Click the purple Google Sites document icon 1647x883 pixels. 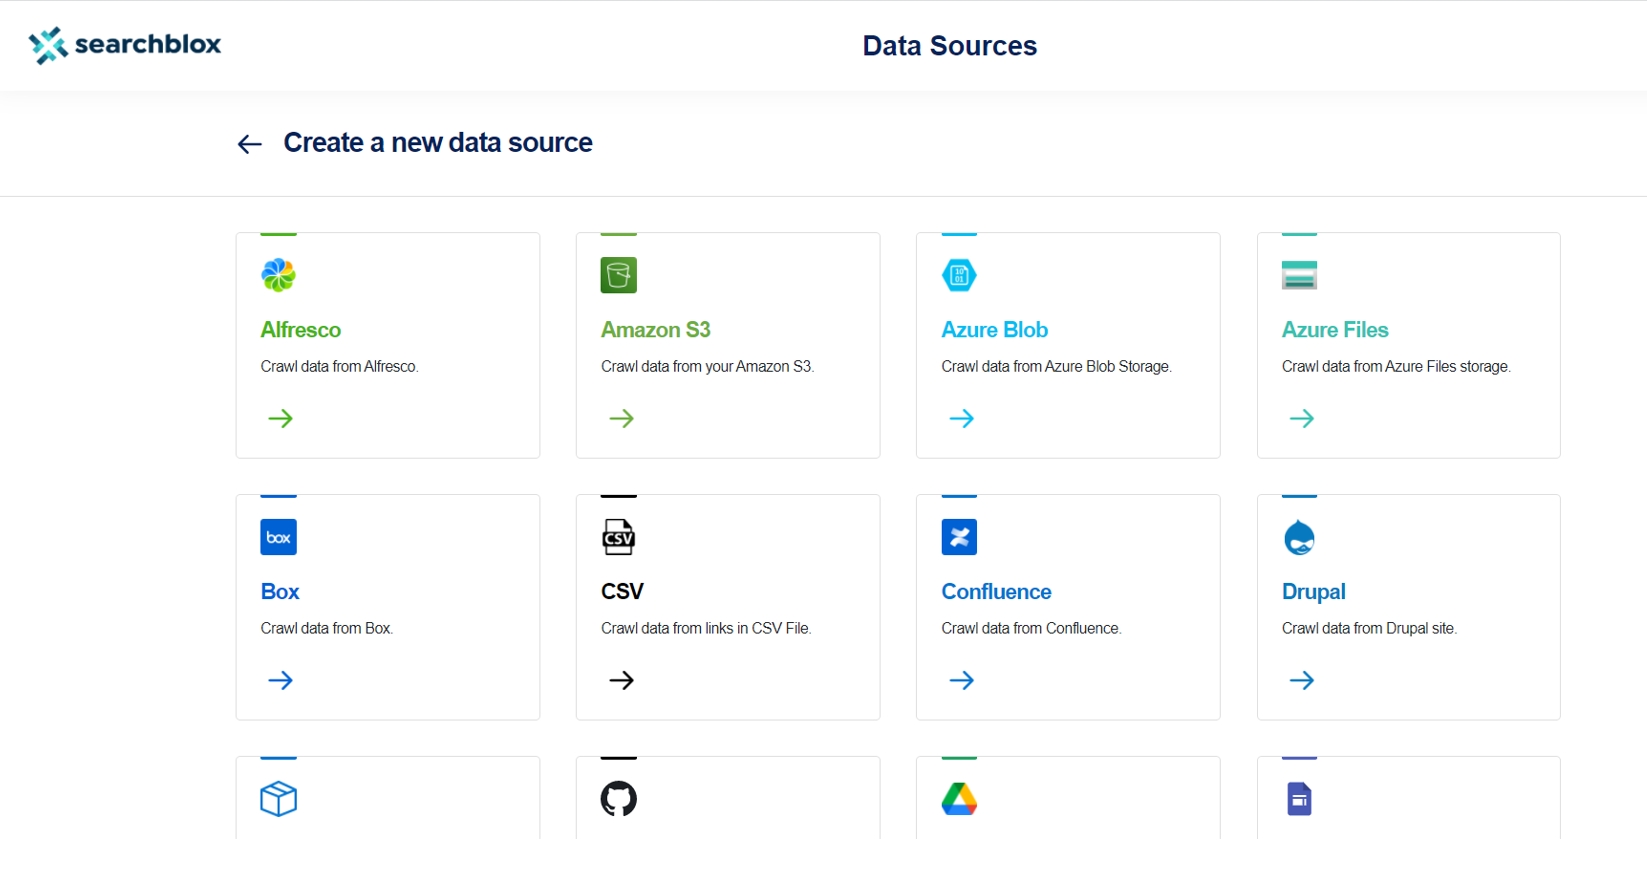pyautogui.click(x=1299, y=799)
